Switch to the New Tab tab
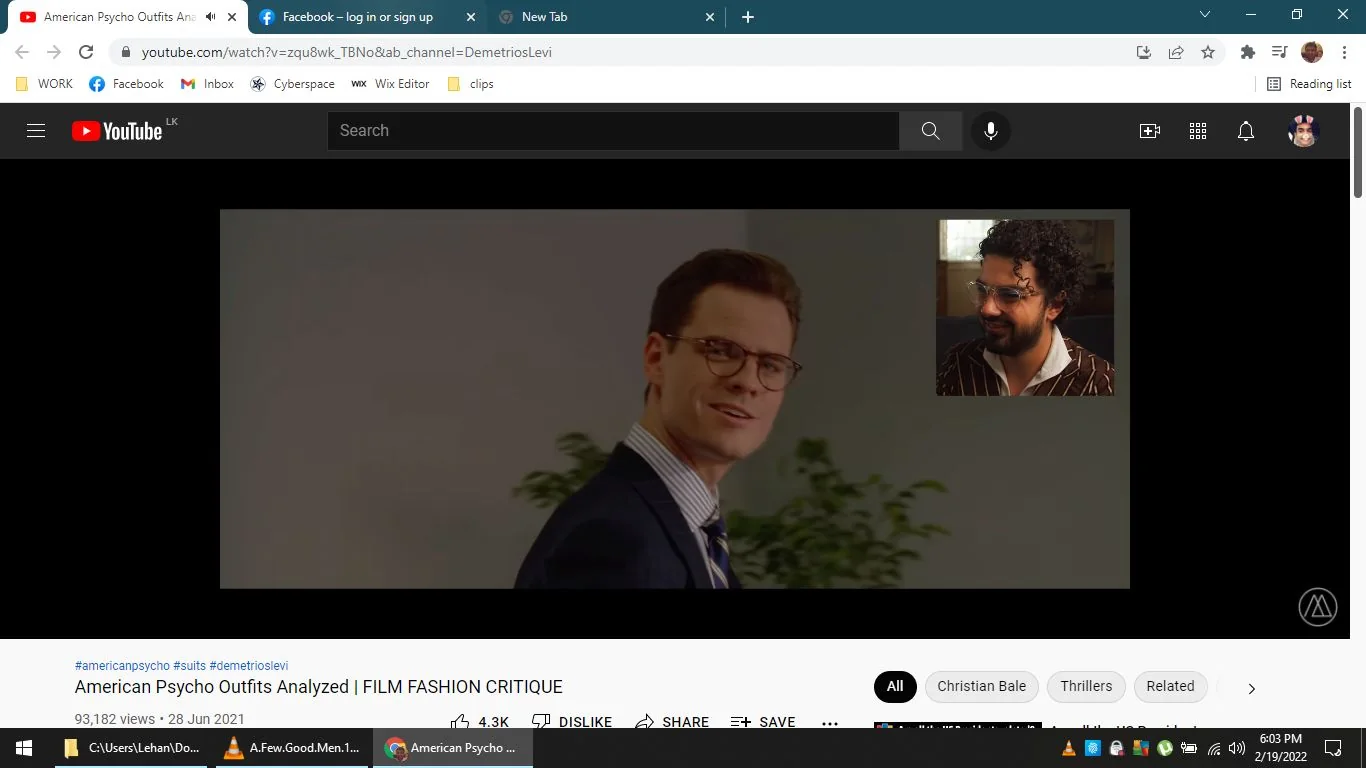This screenshot has width=1366, height=768. point(605,17)
